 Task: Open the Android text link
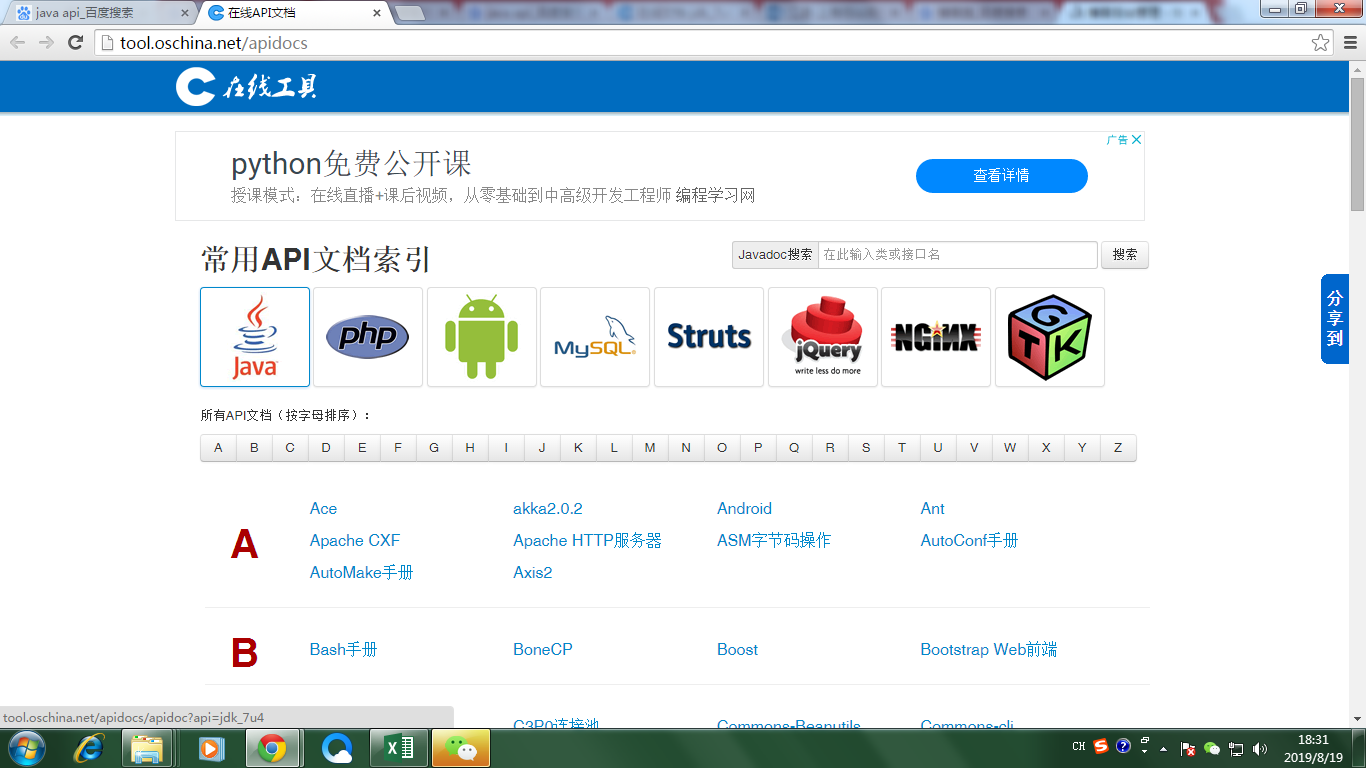pos(744,508)
